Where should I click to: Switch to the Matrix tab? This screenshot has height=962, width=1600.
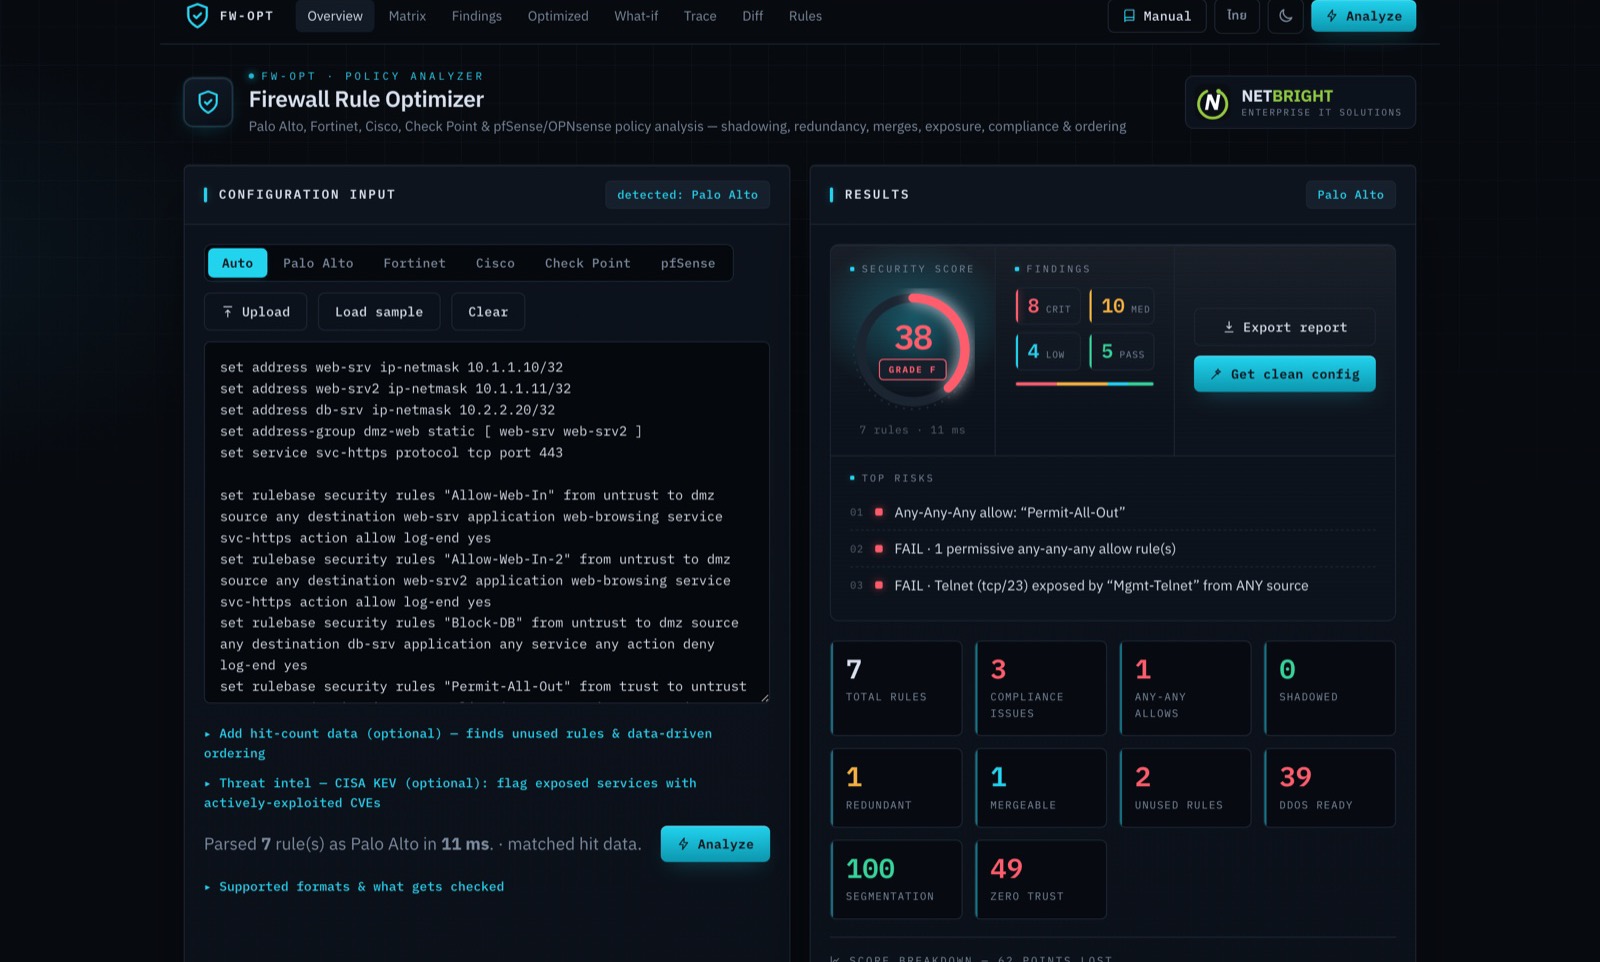click(407, 16)
